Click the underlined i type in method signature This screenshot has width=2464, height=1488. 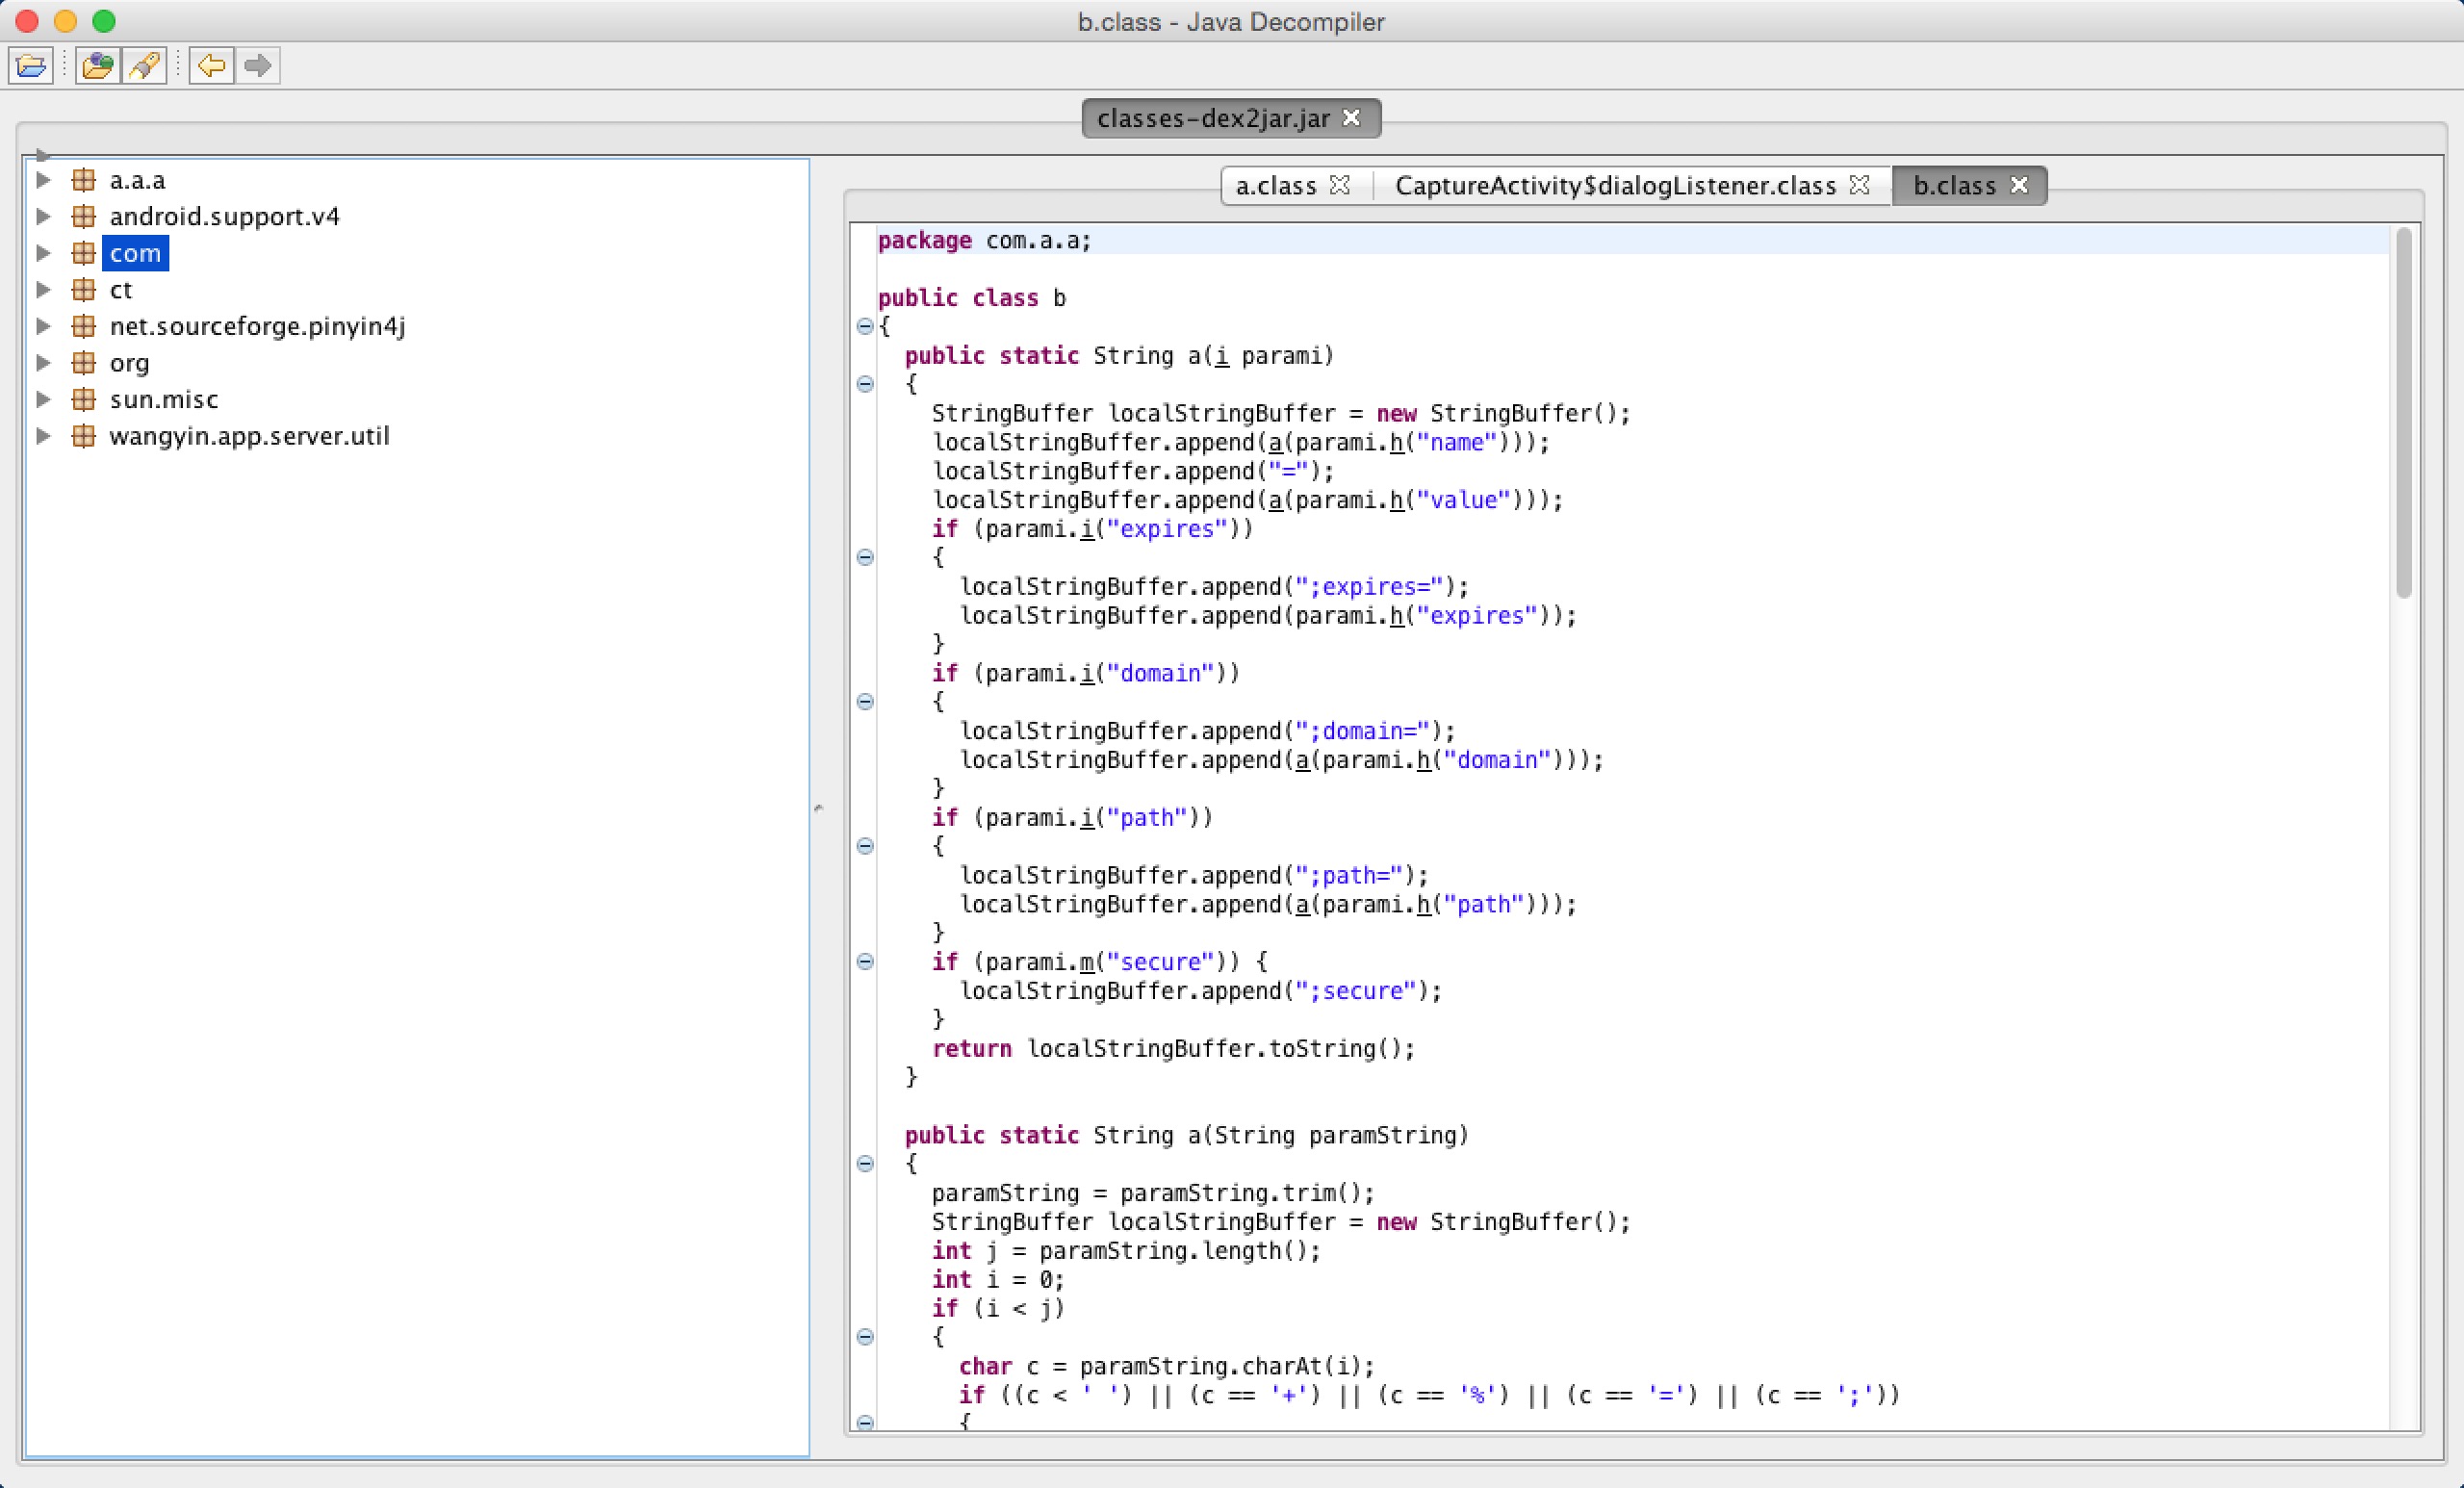[x=1221, y=356]
